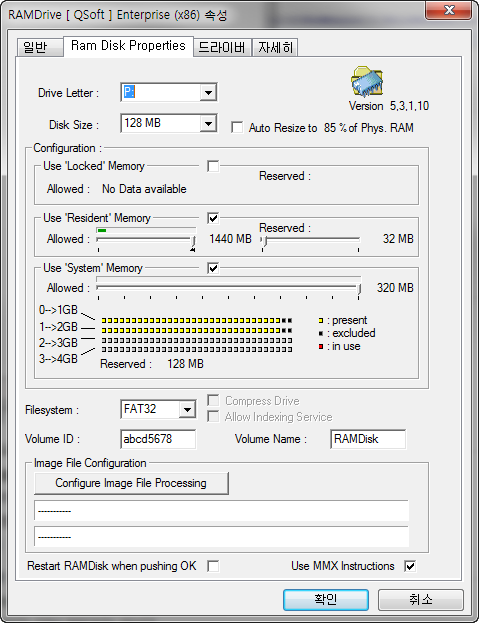The image size is (479, 623).
Task: Click the System Memory Allowed slider thumb
Action: (359, 289)
